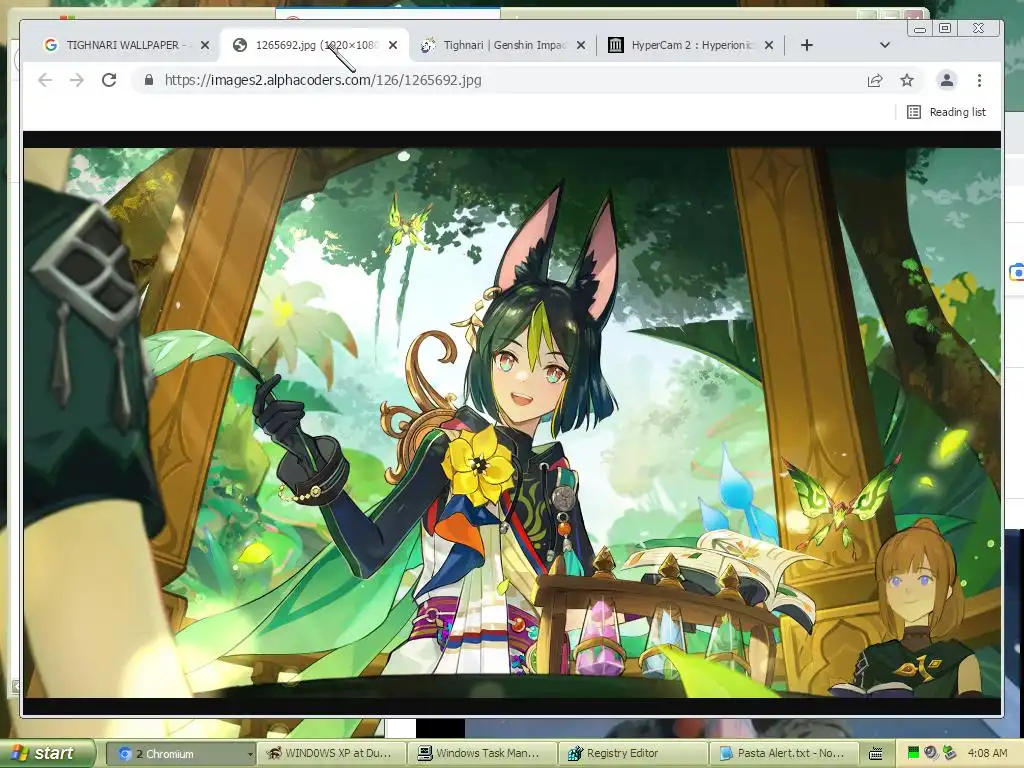Close the TIGHNARI WALLPAPER tab
1024x768 pixels.
205,45
